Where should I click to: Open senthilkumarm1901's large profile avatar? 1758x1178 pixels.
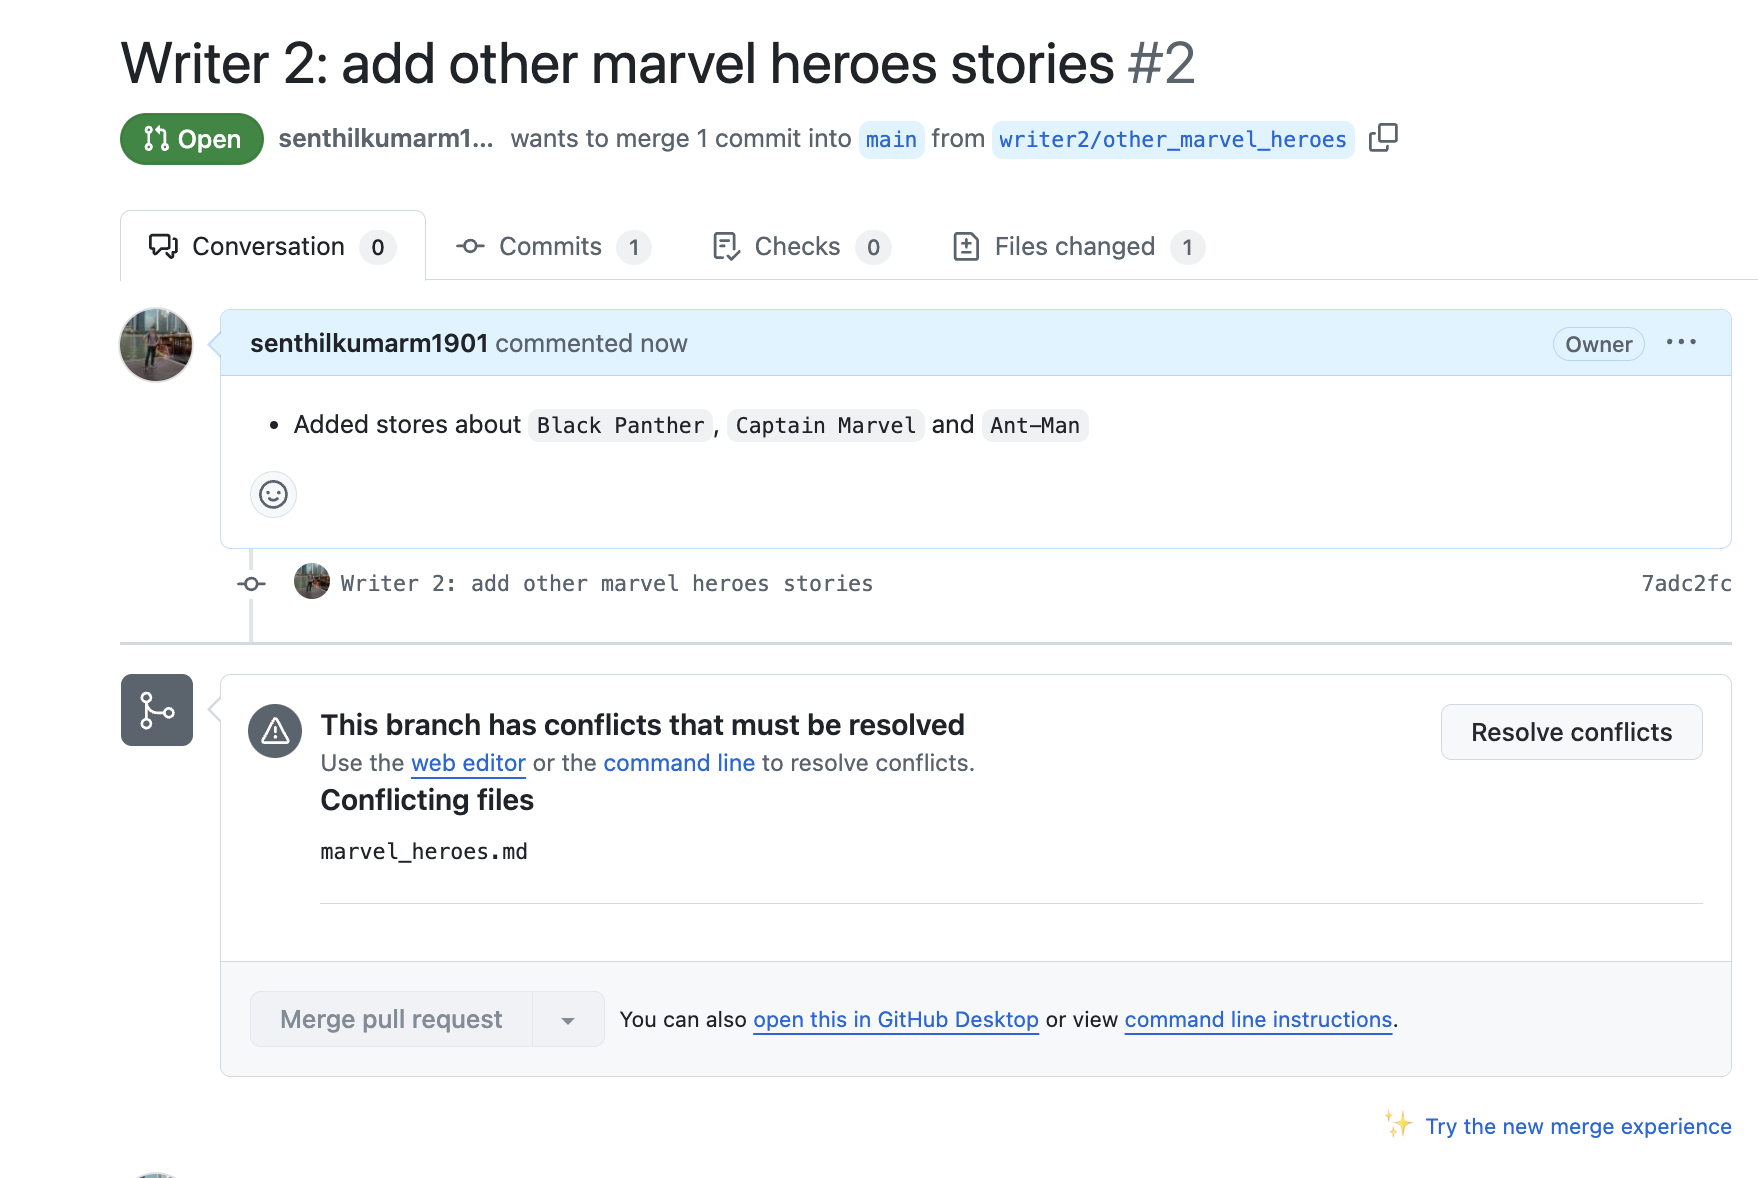(x=156, y=345)
